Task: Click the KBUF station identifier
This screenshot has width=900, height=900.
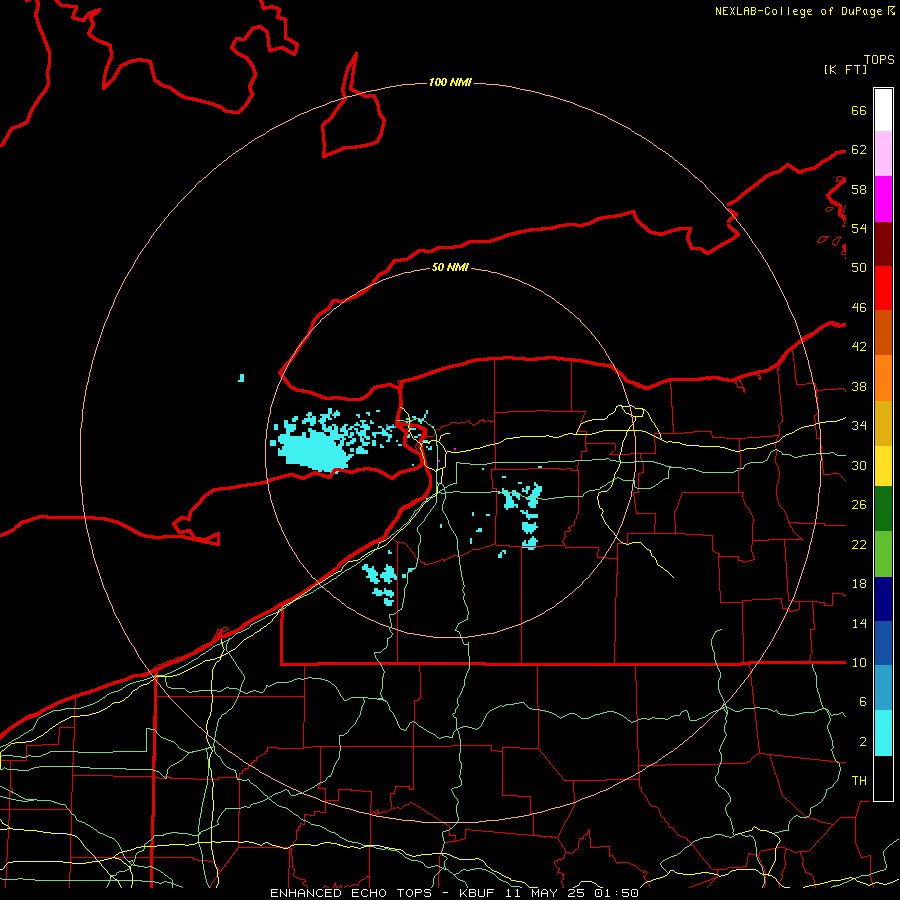Action: (479, 893)
